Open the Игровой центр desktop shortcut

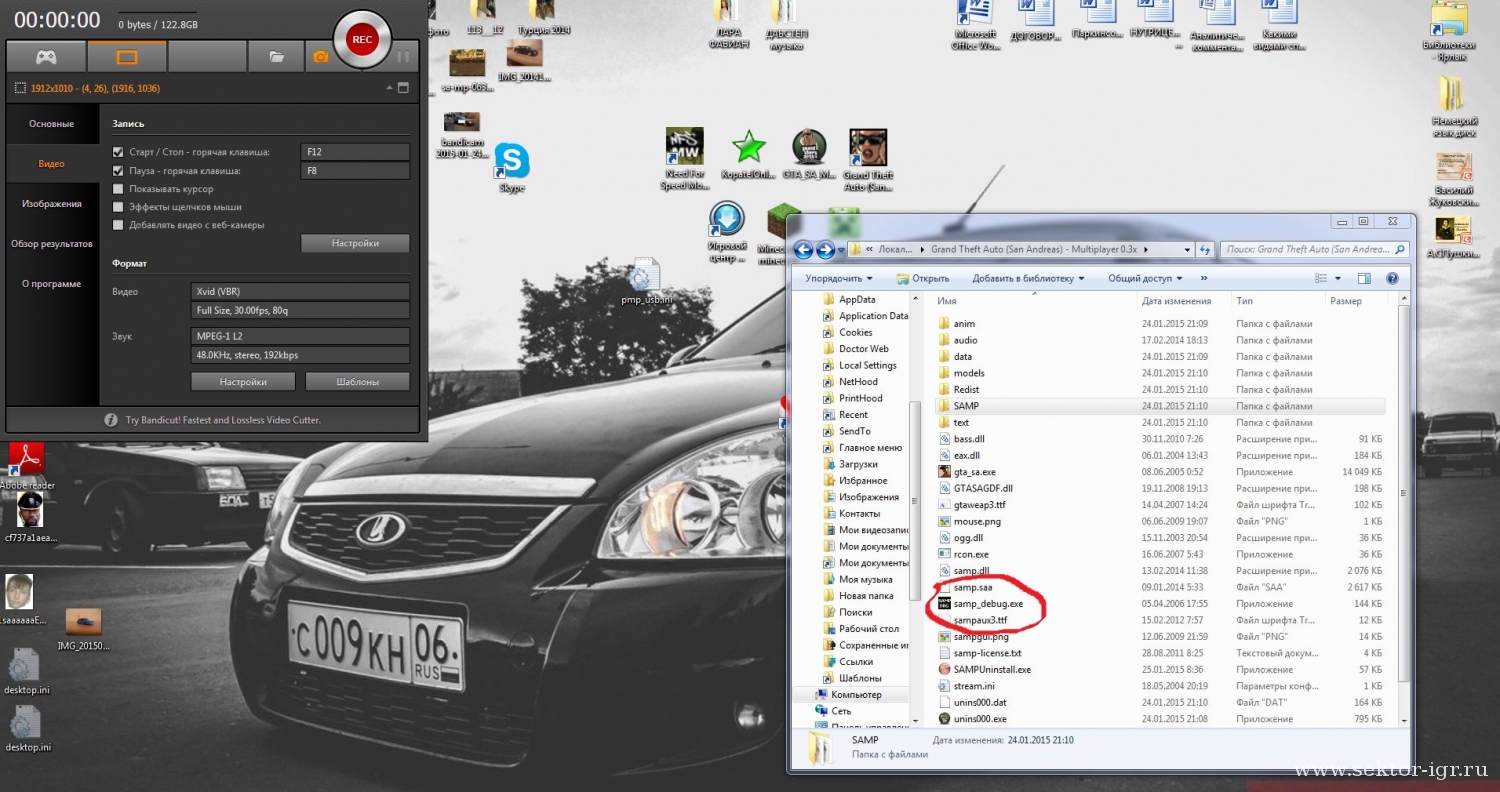[727, 231]
